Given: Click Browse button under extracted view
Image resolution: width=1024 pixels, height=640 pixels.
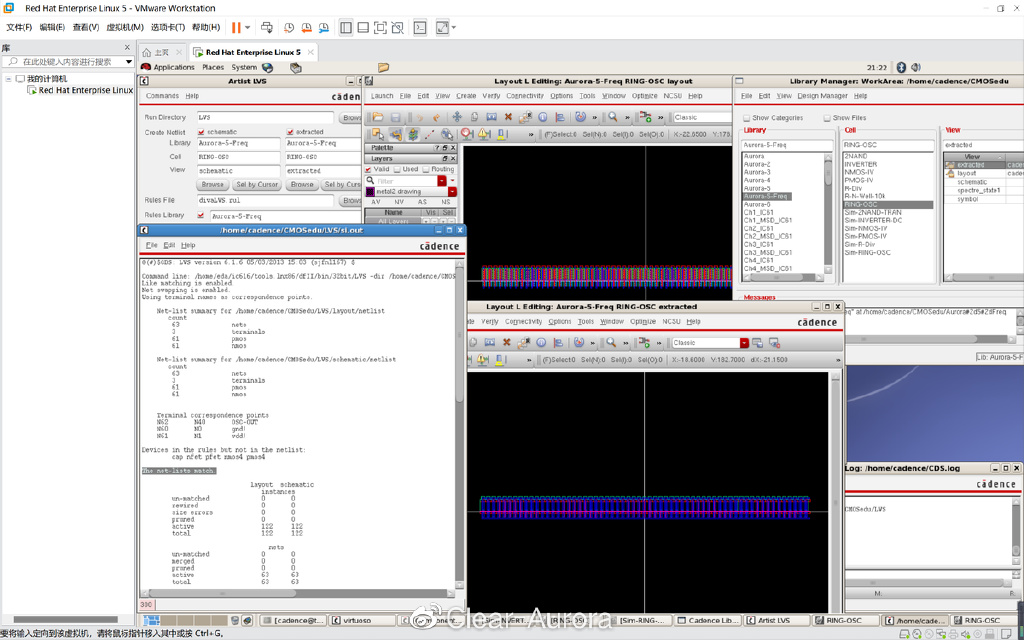Looking at the screenshot, I should pyautogui.click(x=302, y=185).
